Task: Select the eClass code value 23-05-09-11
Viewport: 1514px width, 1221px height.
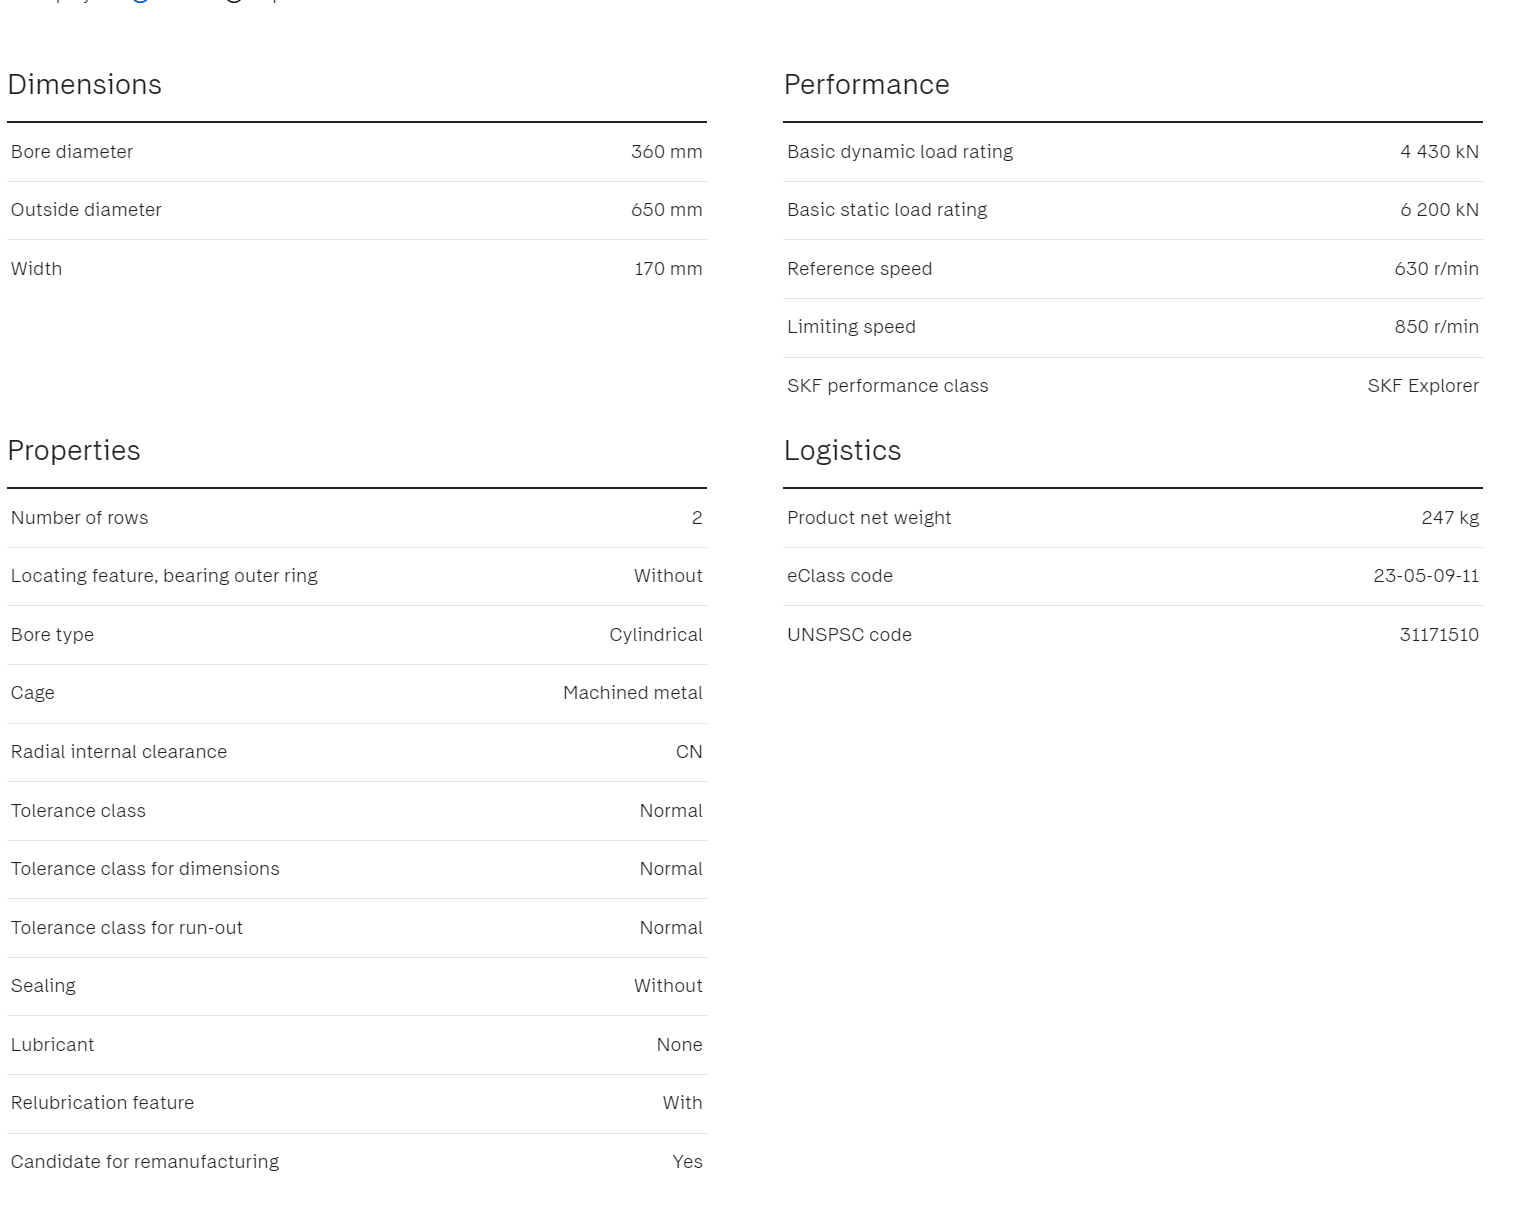Action: (1425, 576)
